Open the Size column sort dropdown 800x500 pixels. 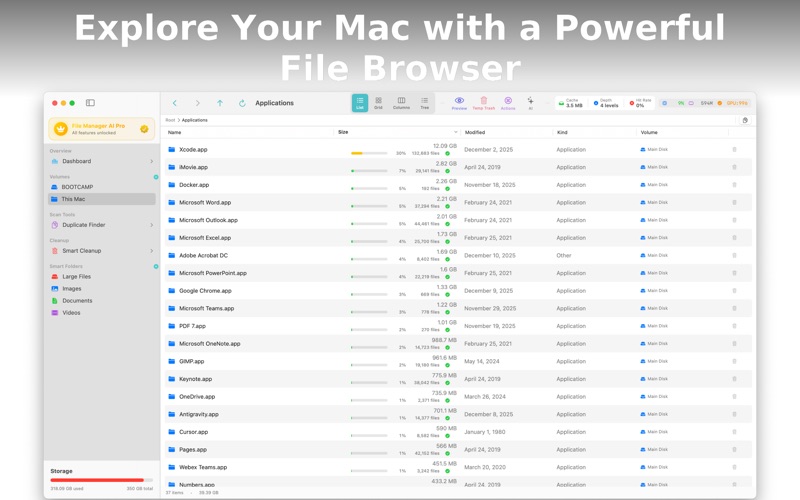pyautogui.click(x=456, y=132)
